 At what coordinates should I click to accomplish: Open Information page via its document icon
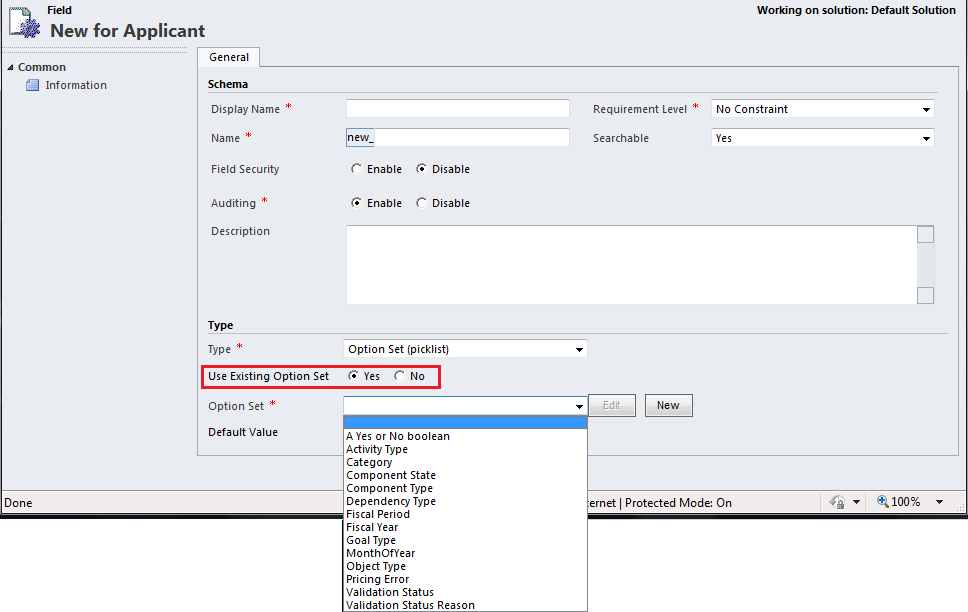tap(34, 85)
